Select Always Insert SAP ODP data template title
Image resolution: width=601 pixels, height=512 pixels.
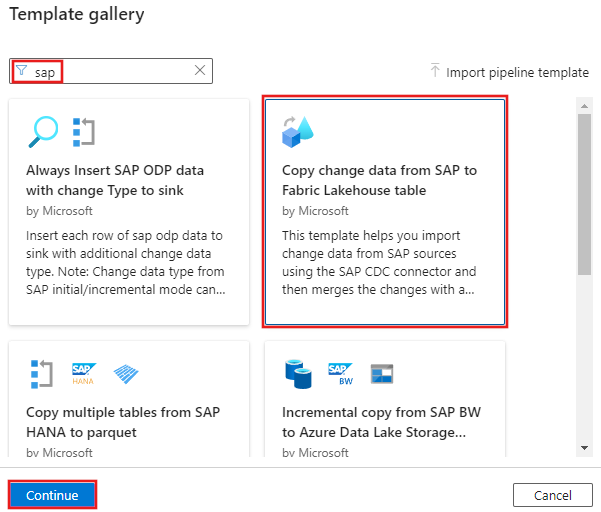115,180
